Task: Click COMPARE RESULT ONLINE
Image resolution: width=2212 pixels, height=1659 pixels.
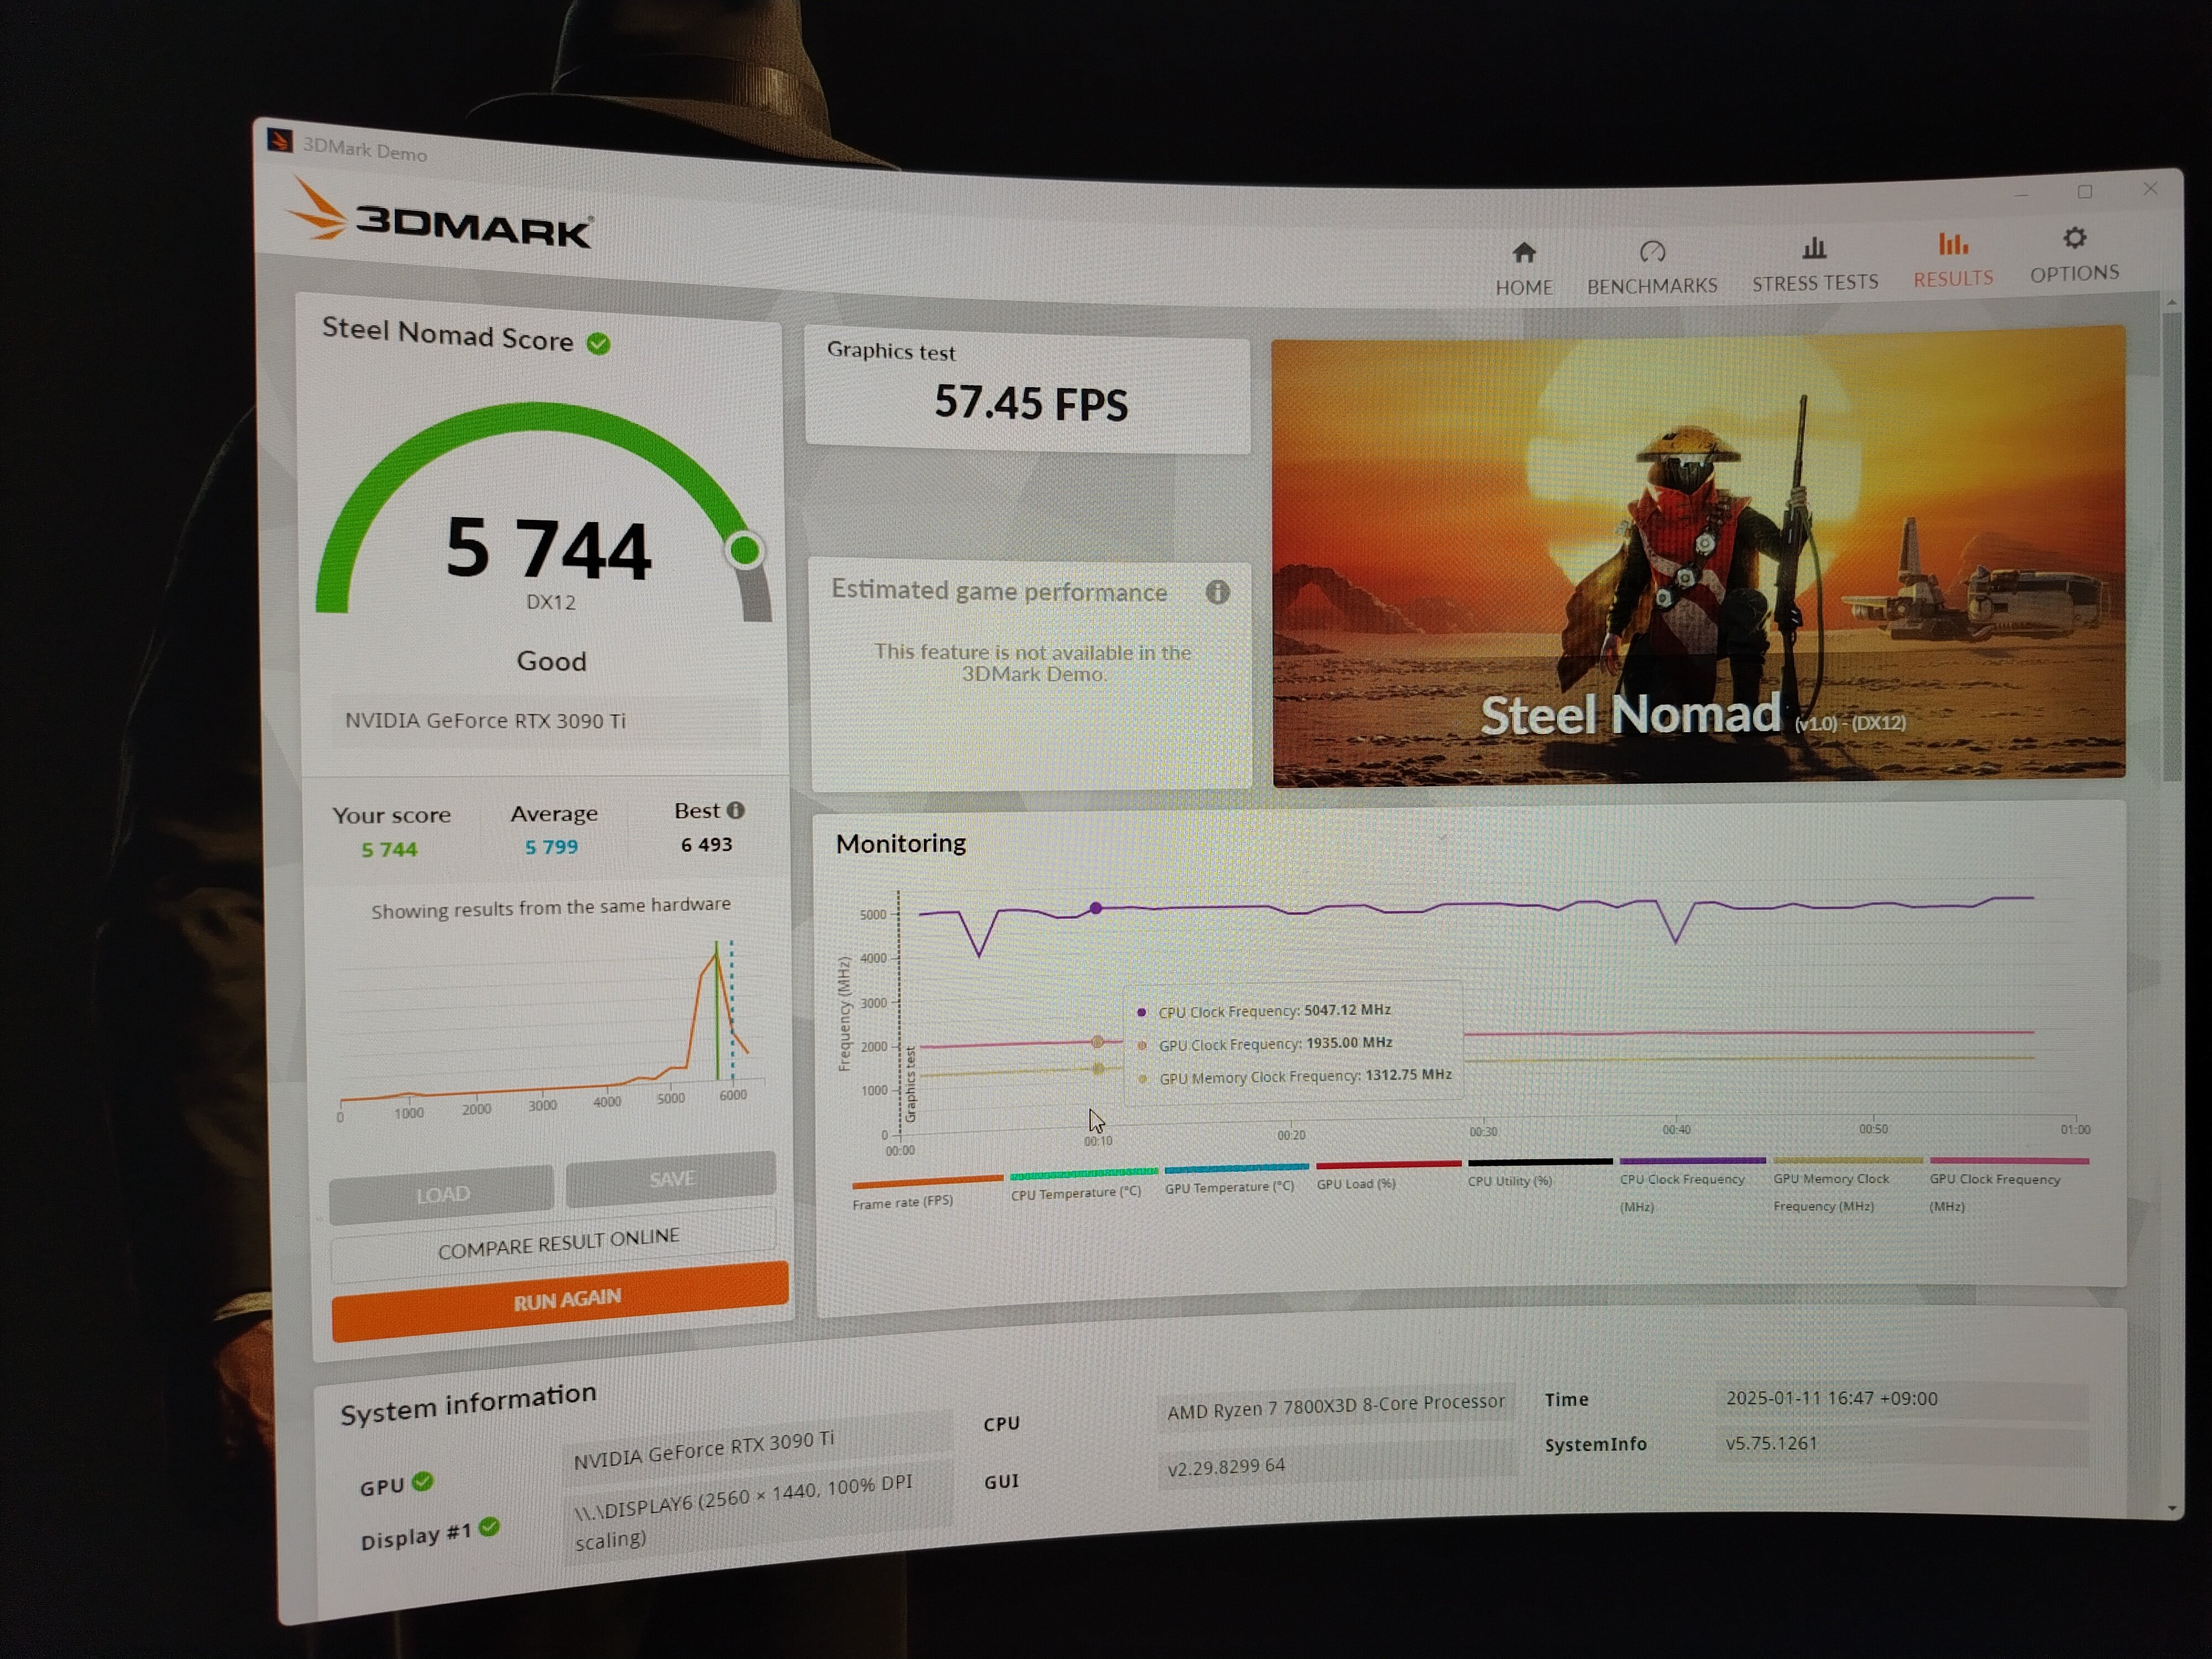Action: pos(556,1243)
